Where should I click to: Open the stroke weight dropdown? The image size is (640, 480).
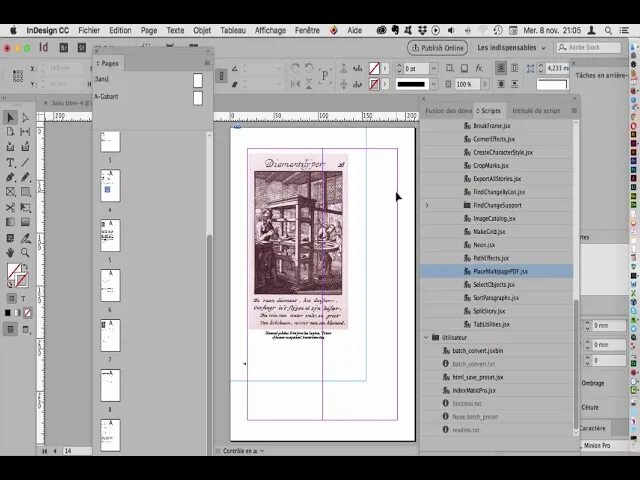(433, 69)
